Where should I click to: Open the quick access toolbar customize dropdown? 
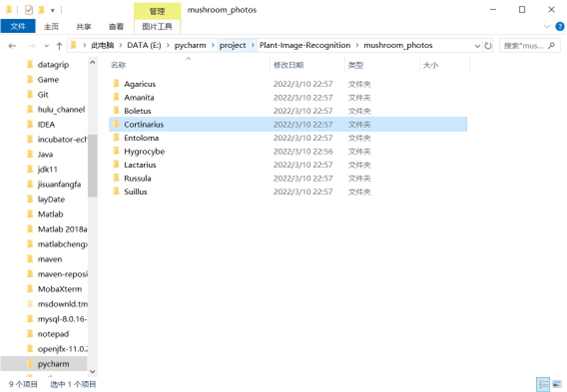pyautogui.click(x=52, y=10)
